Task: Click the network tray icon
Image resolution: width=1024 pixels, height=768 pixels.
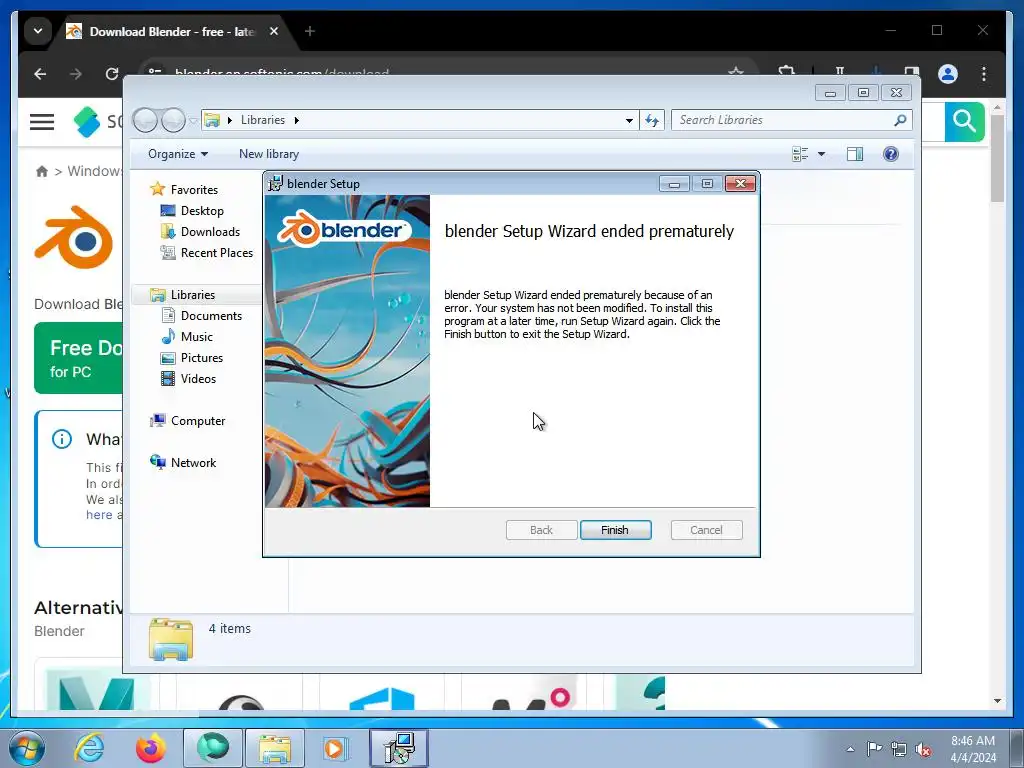Action: pyautogui.click(x=899, y=749)
